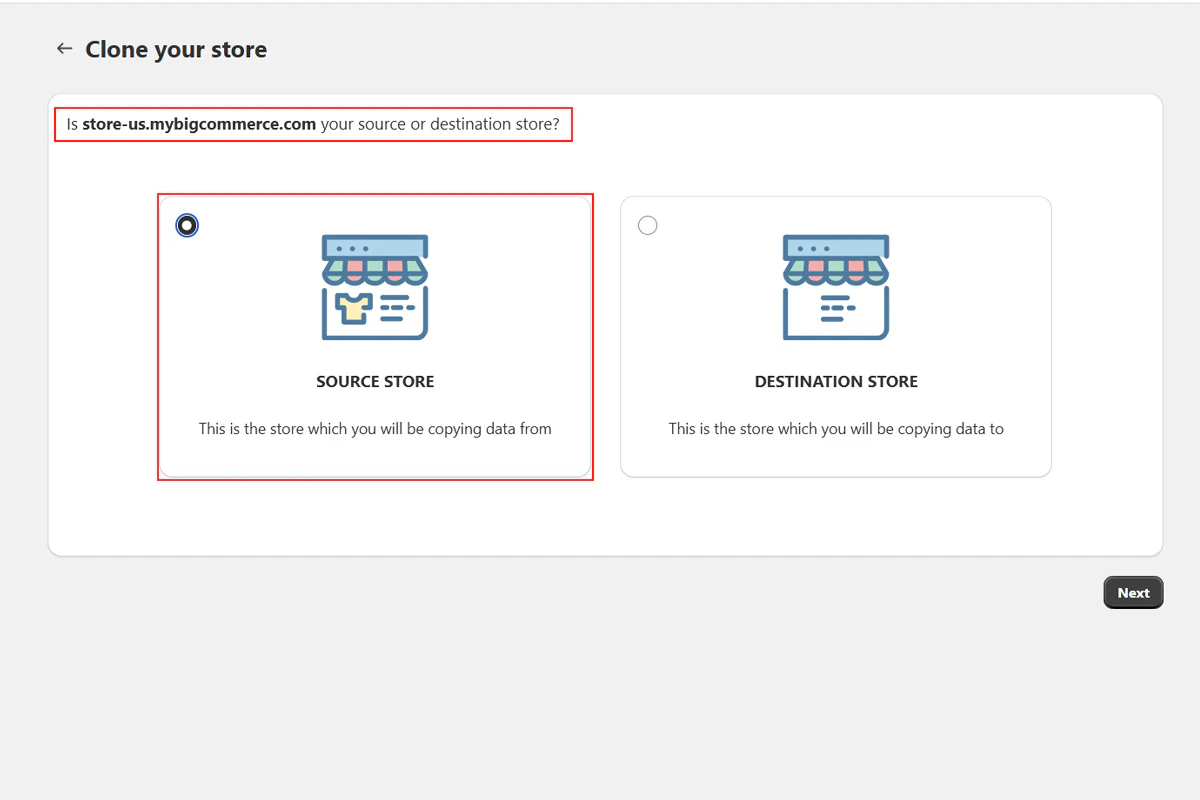Click the Clone your store heading
The height and width of the screenshot is (800, 1200).
pyautogui.click(x=176, y=48)
